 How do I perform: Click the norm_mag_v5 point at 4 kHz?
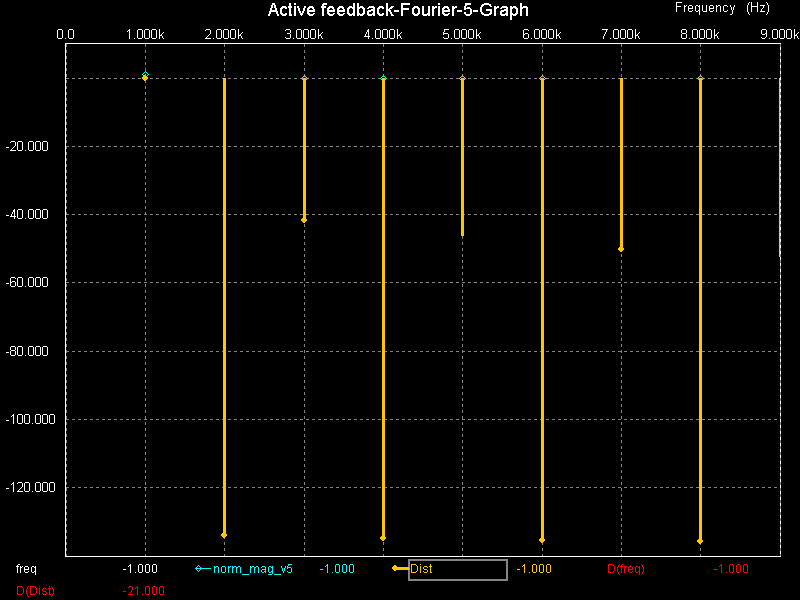tap(384, 78)
